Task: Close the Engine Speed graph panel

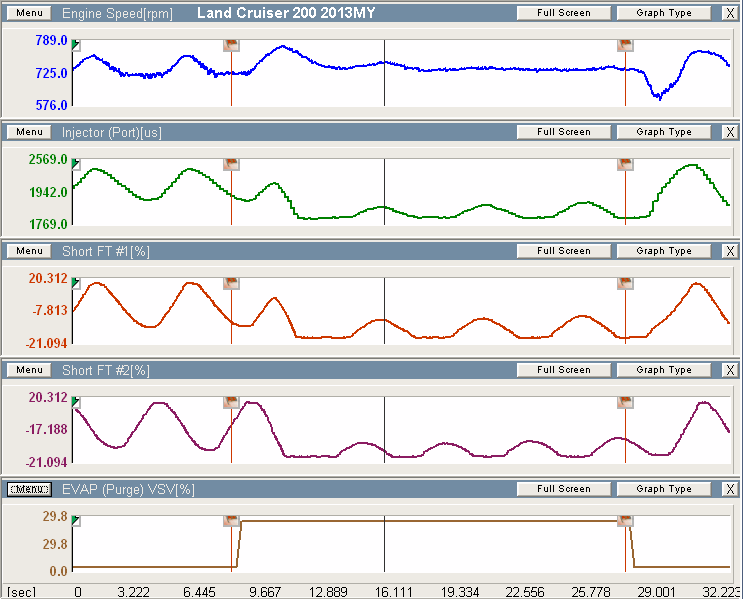Action: point(729,13)
